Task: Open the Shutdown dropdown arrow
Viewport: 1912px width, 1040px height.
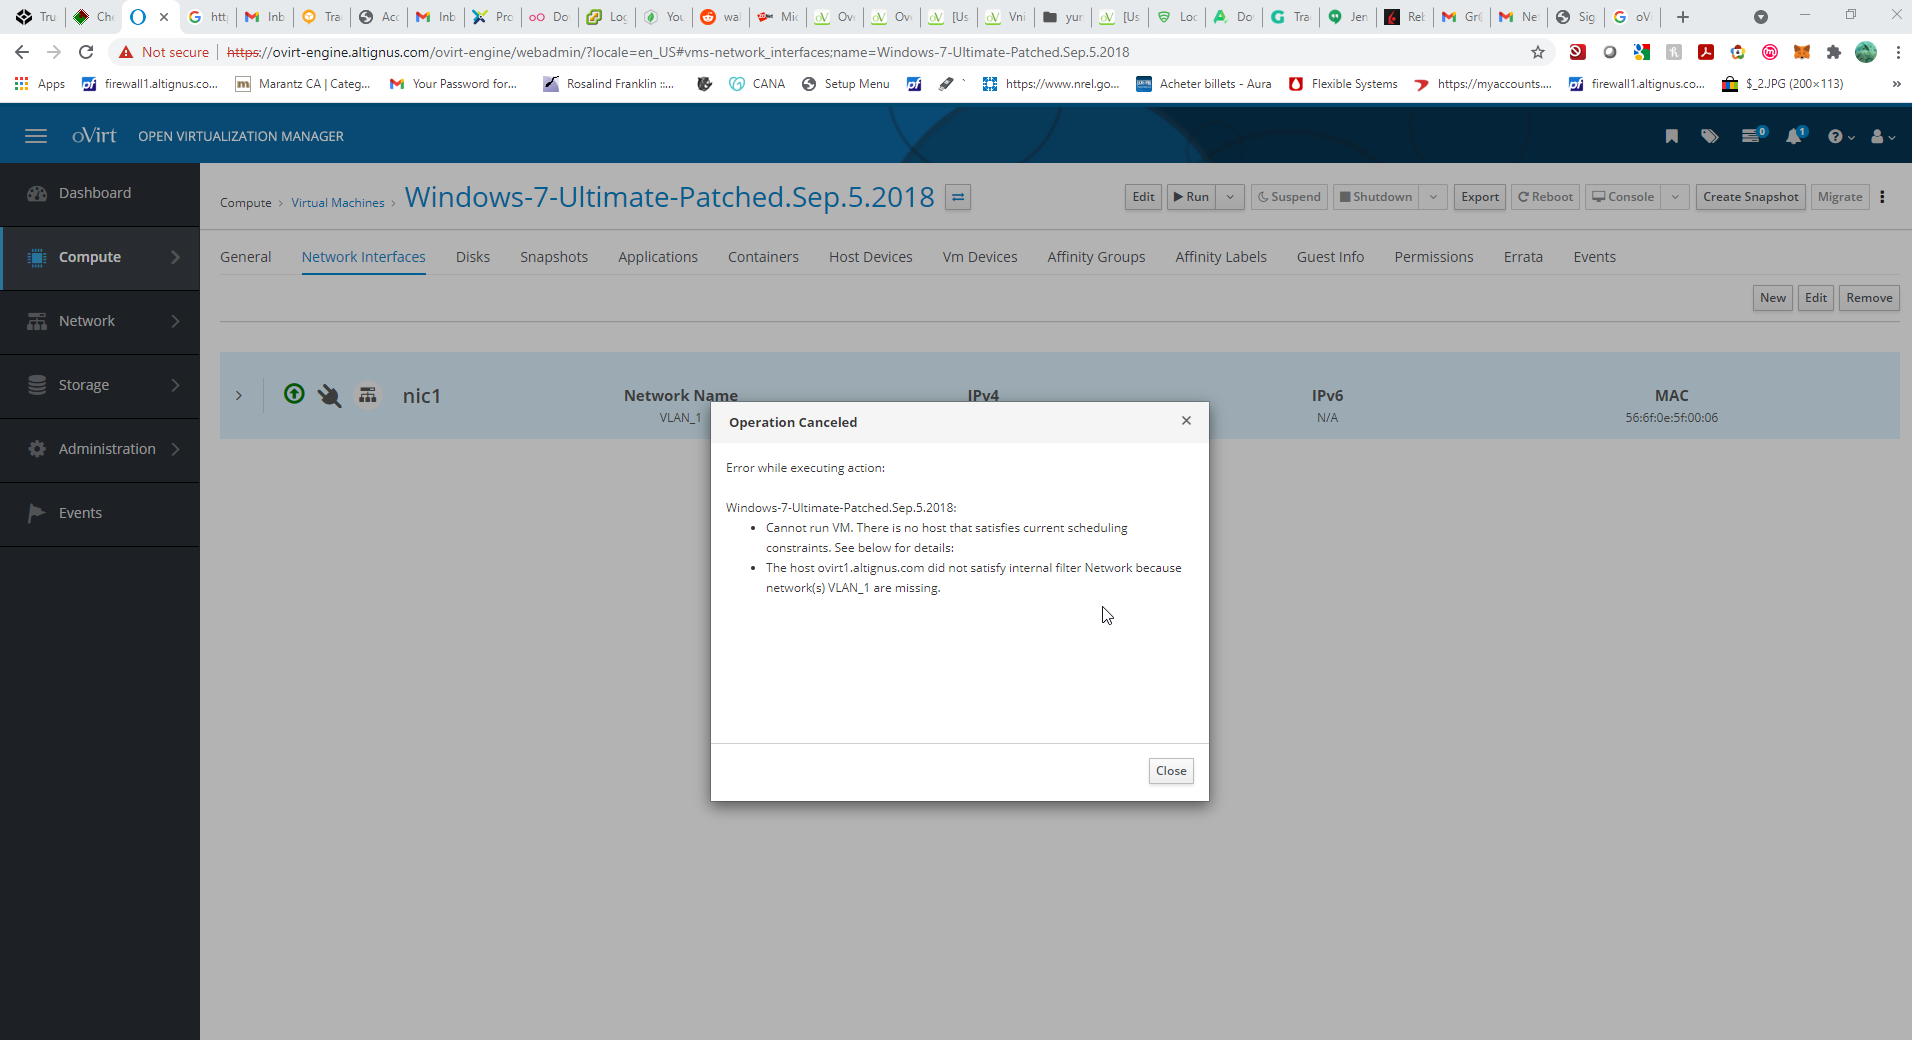Action: click(1433, 197)
